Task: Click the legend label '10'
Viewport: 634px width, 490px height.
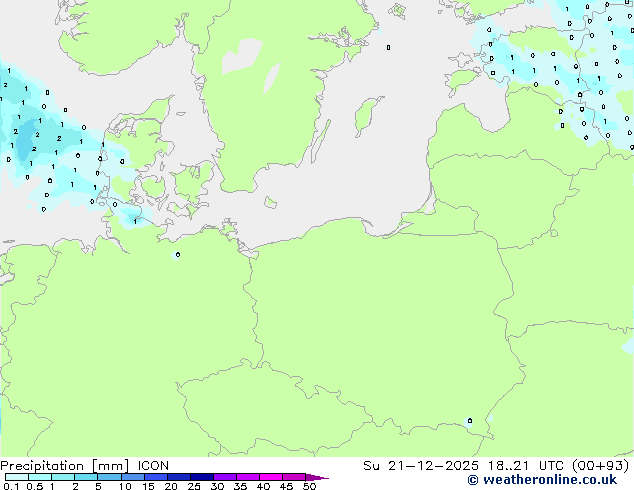Action: point(125,486)
